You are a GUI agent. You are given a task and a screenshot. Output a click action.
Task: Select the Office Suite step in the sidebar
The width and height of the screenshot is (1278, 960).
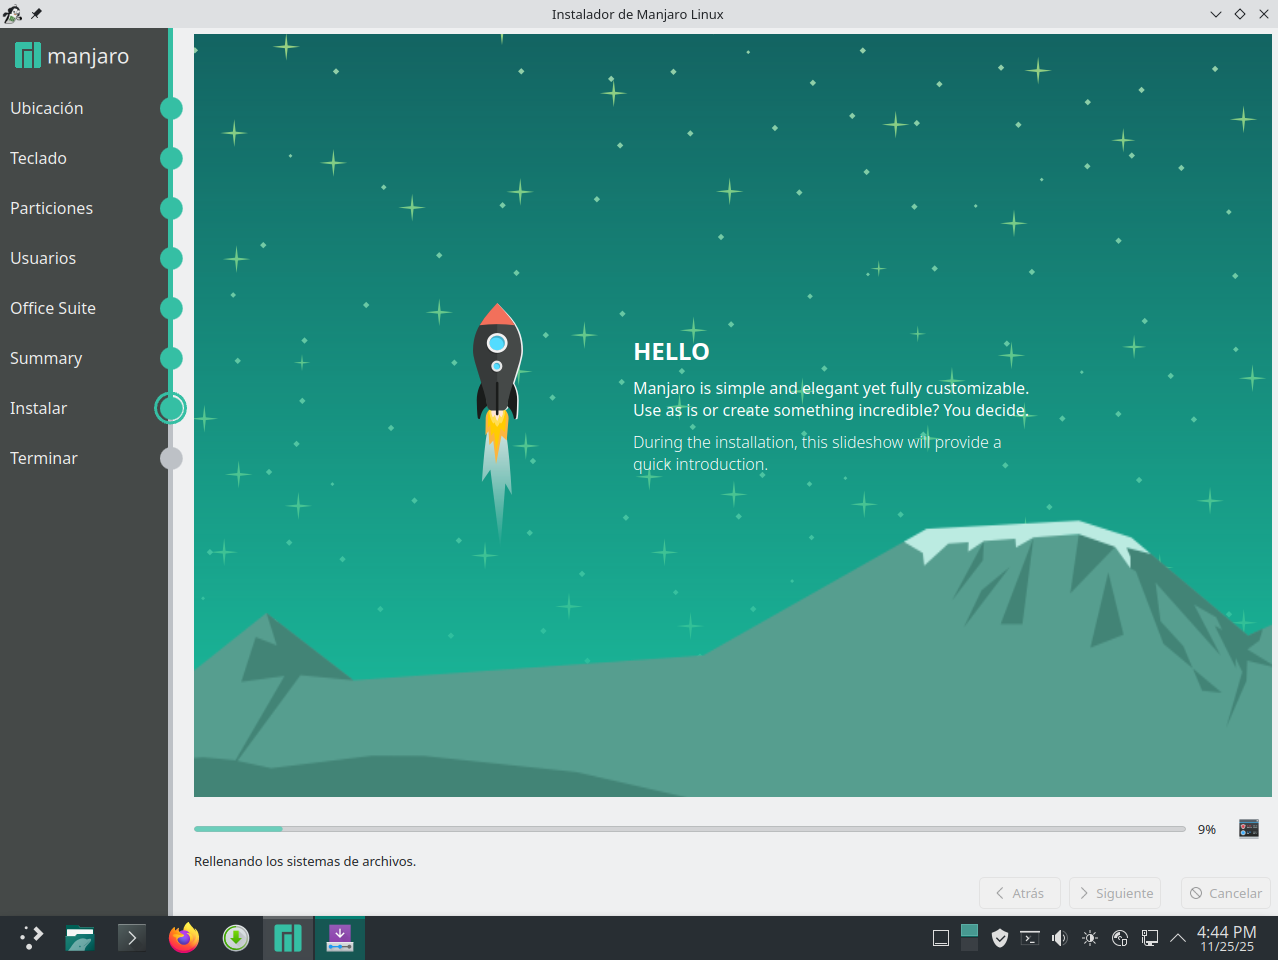coord(53,308)
